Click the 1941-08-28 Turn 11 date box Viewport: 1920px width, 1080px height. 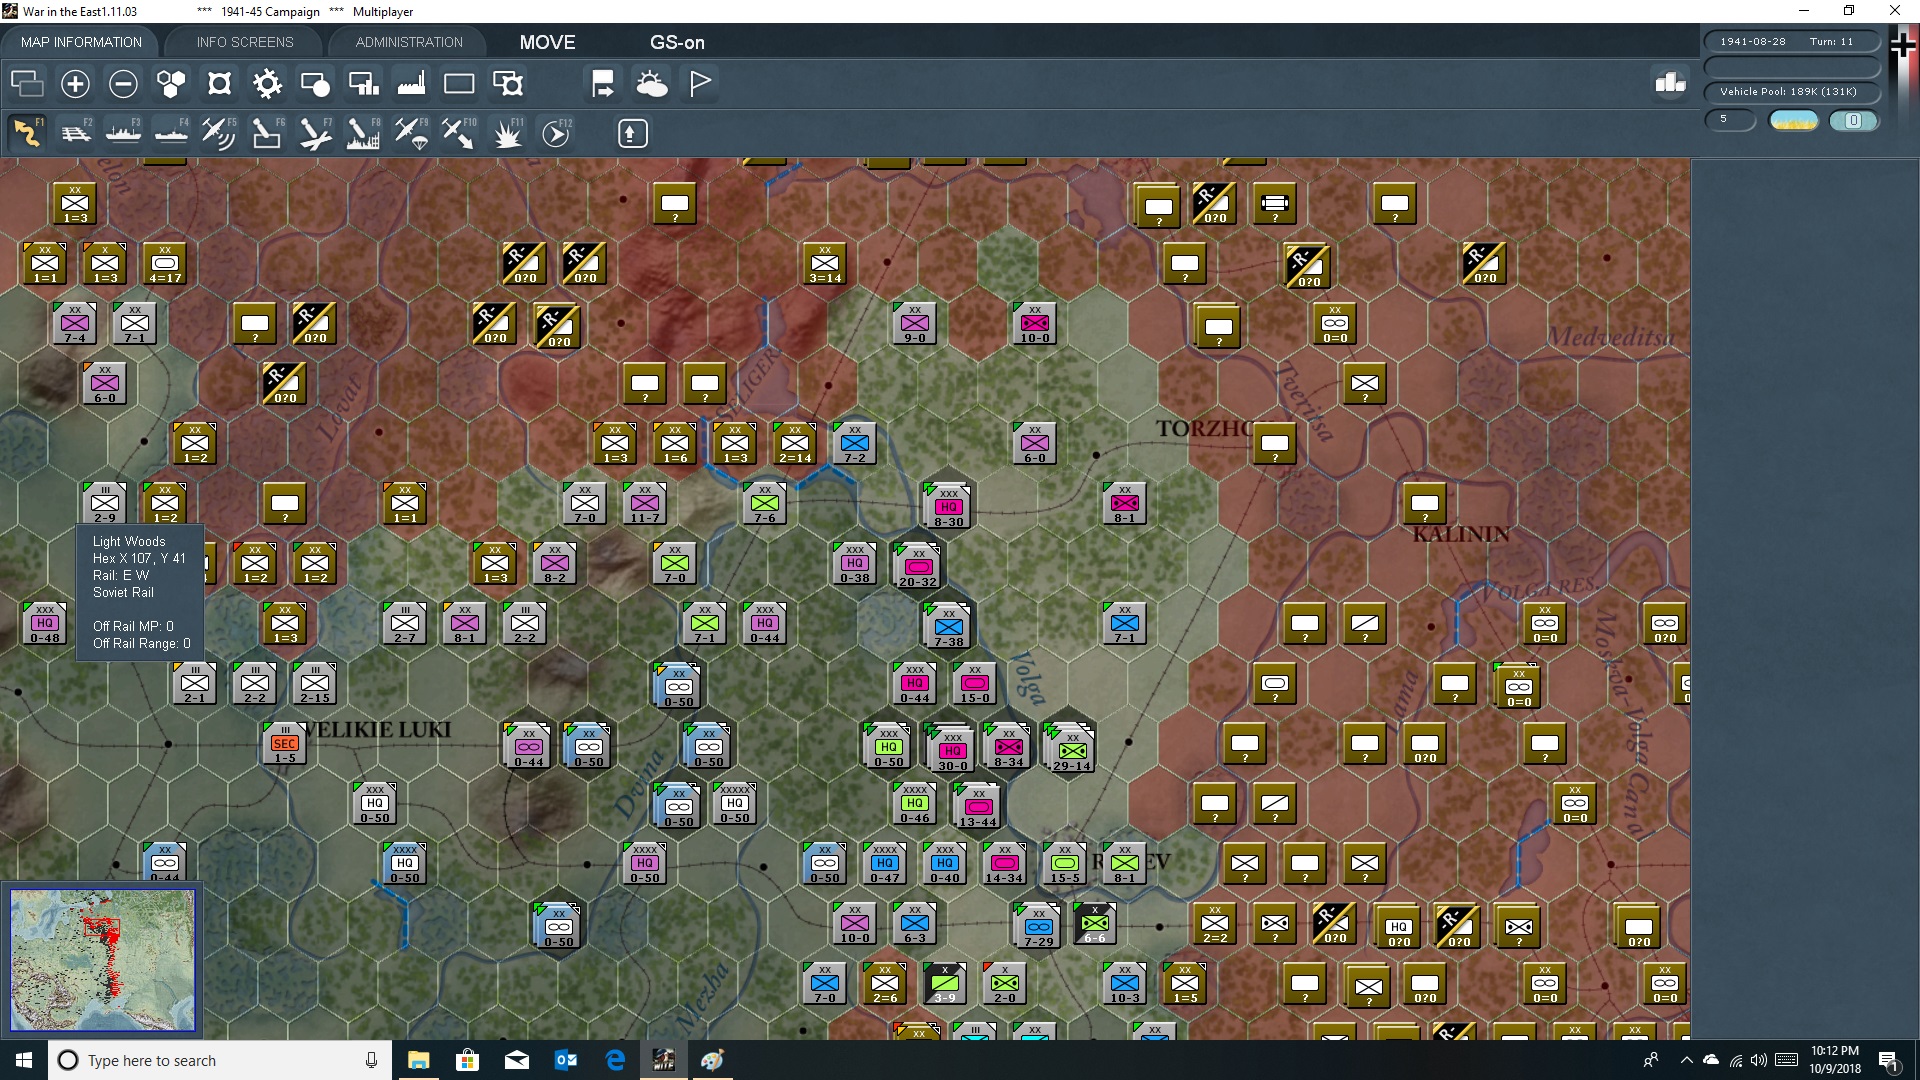[x=1792, y=42]
